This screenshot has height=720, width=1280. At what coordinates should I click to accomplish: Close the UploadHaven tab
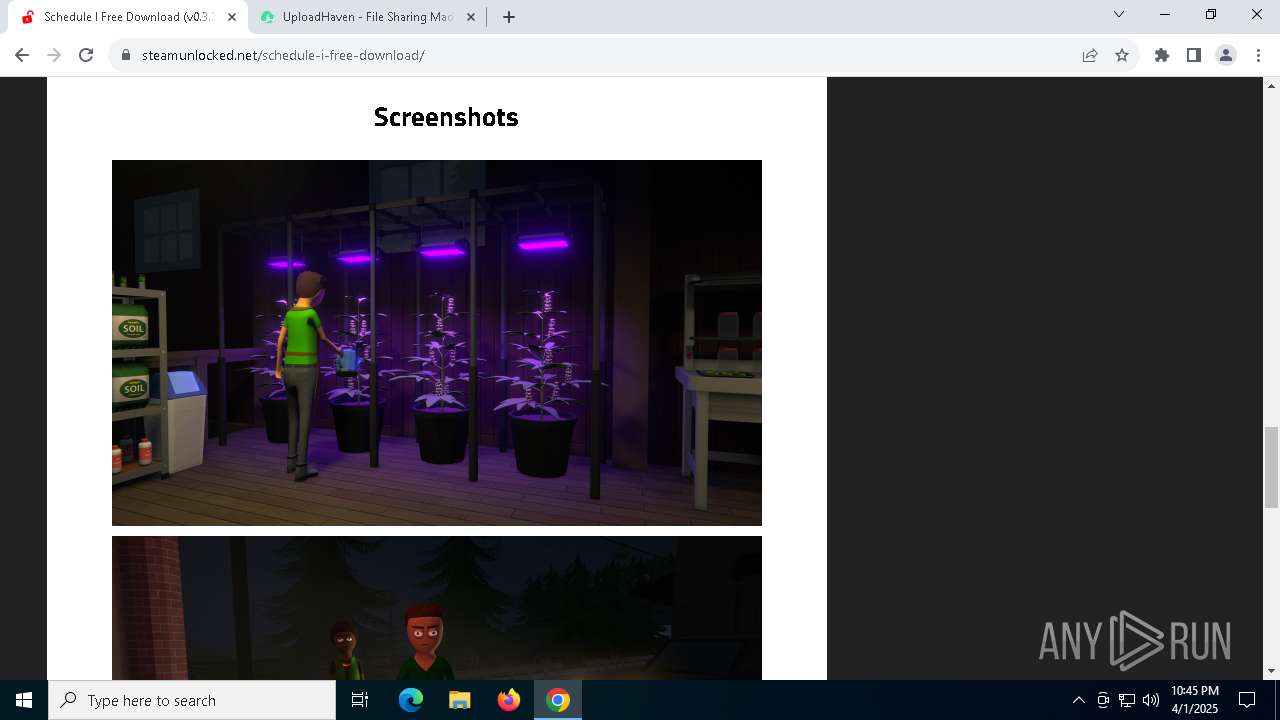[x=471, y=17]
